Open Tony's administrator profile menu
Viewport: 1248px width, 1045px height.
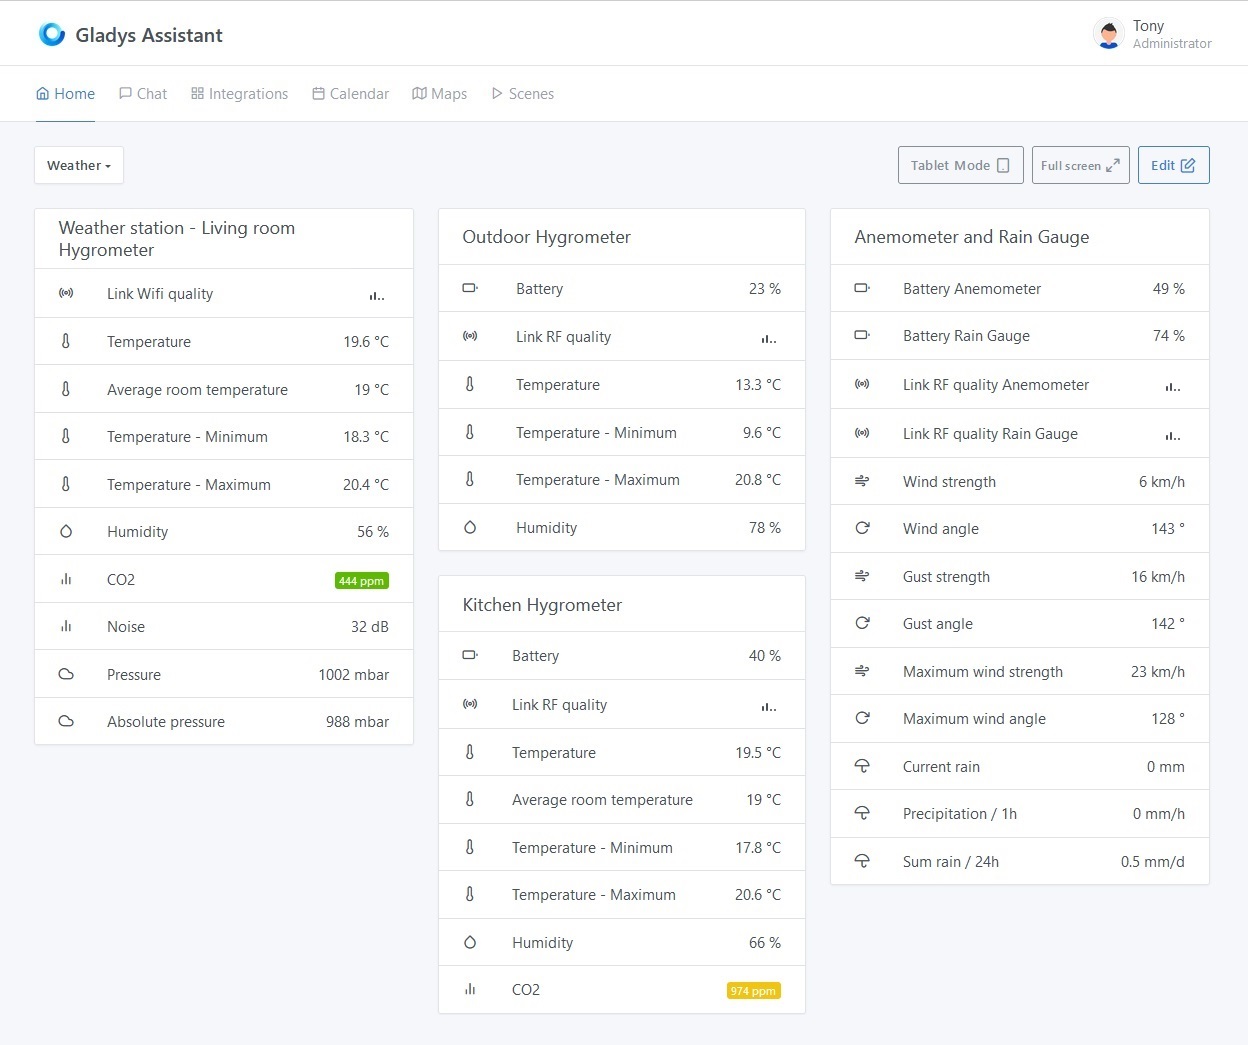pyautogui.click(x=1152, y=33)
